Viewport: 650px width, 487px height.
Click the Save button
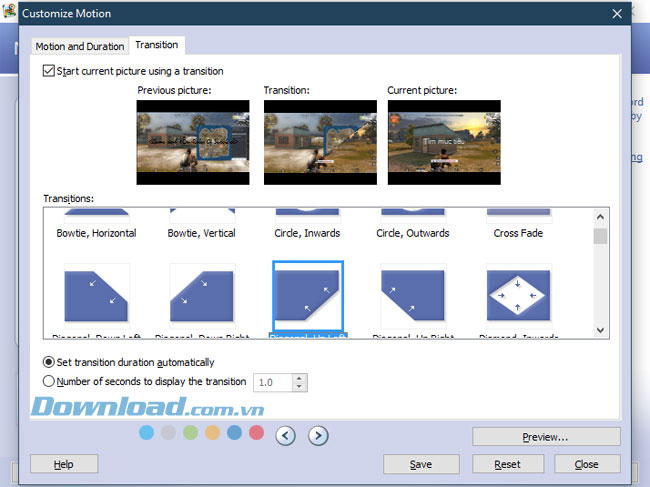(421, 464)
